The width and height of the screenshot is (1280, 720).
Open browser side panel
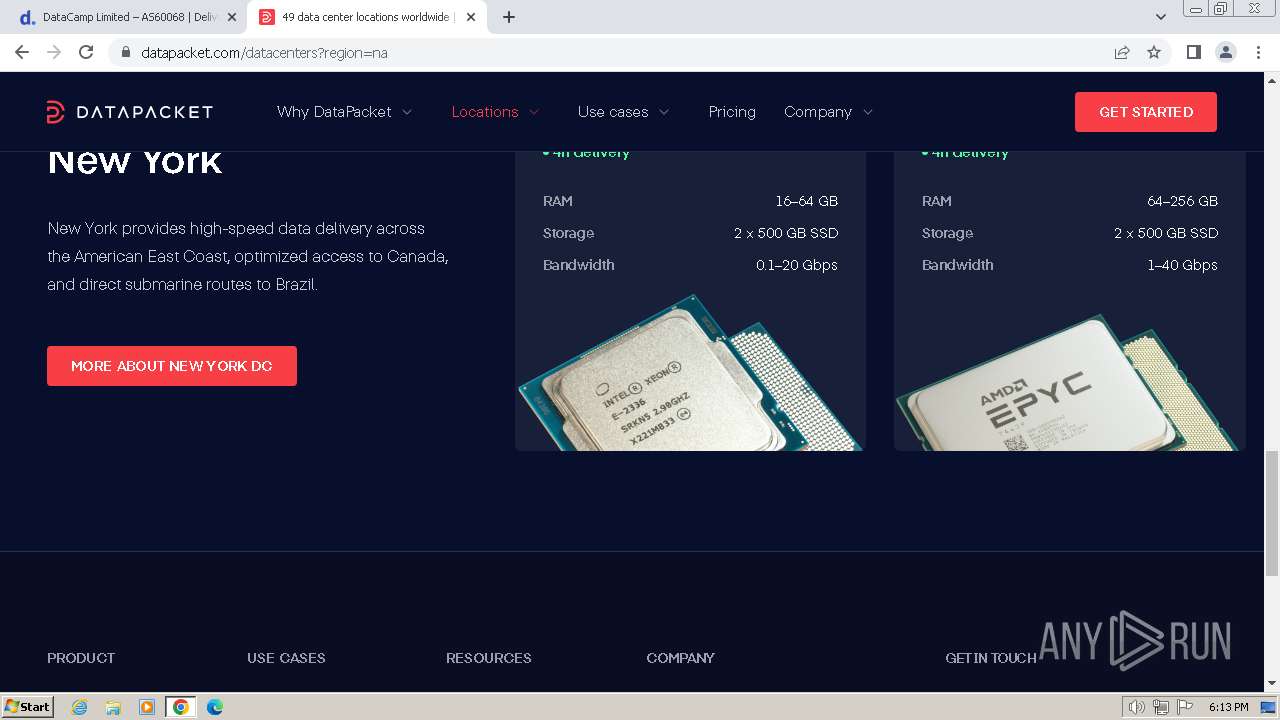pos(1193,52)
